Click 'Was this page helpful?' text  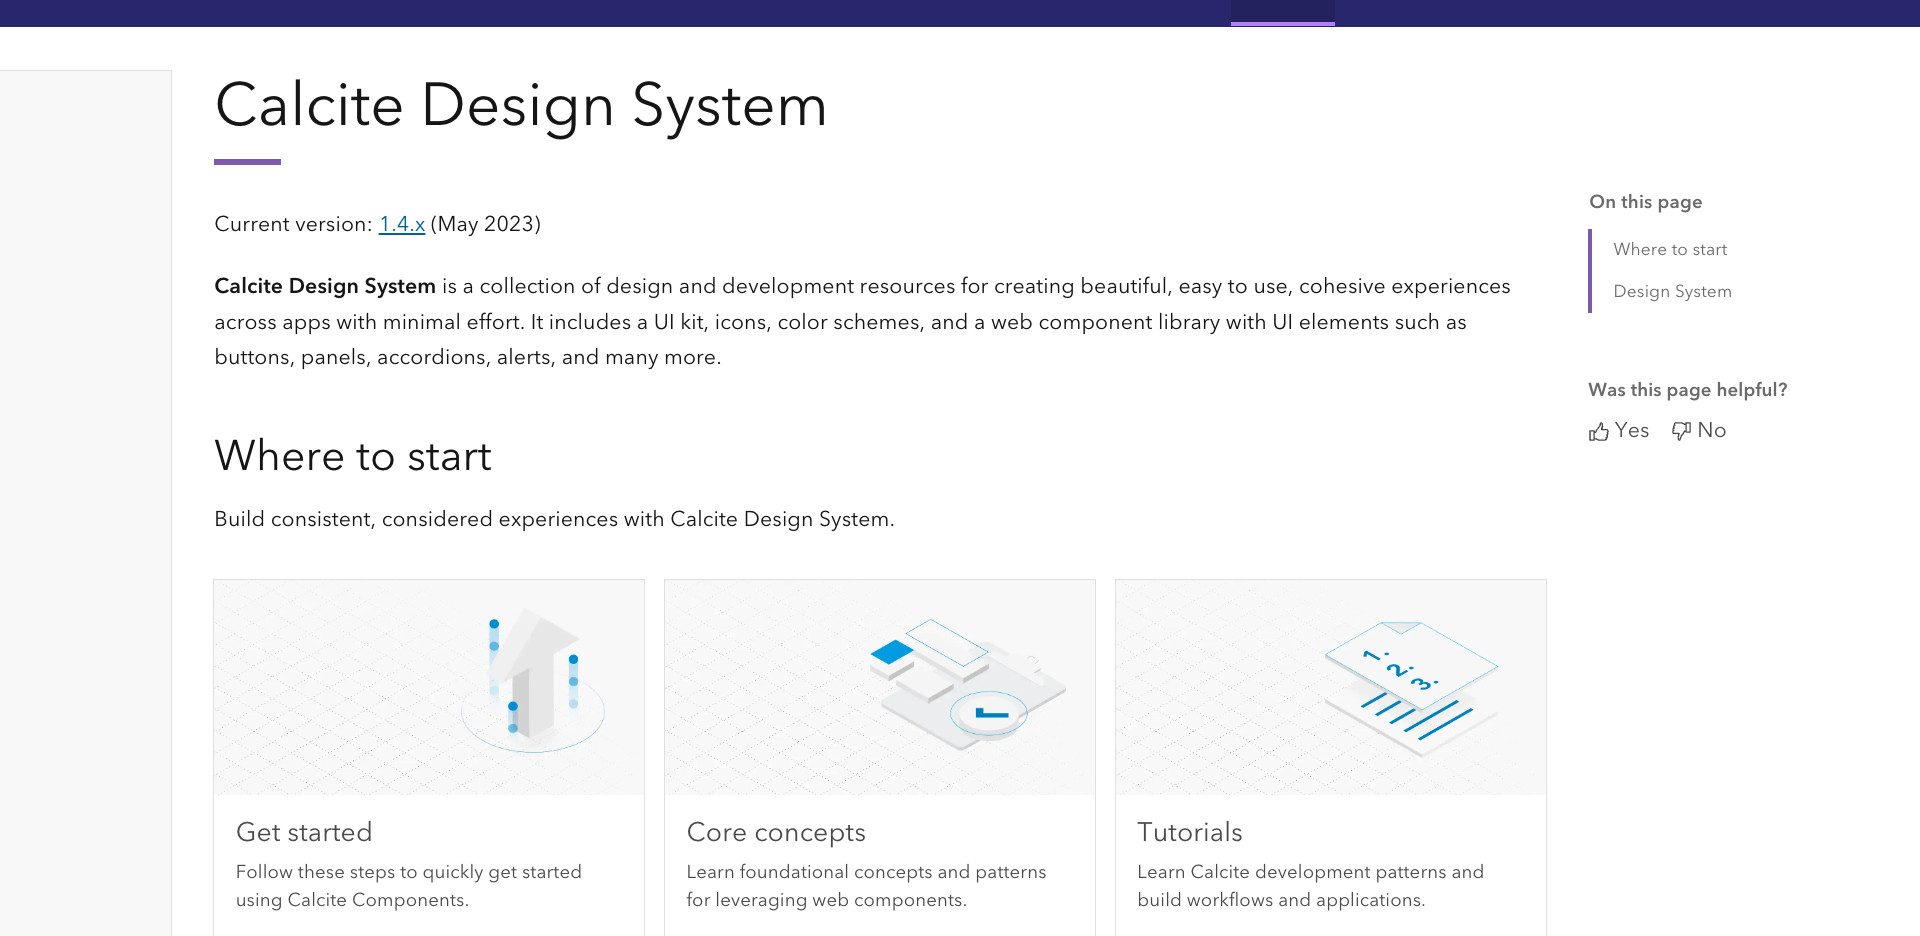click(x=1687, y=390)
